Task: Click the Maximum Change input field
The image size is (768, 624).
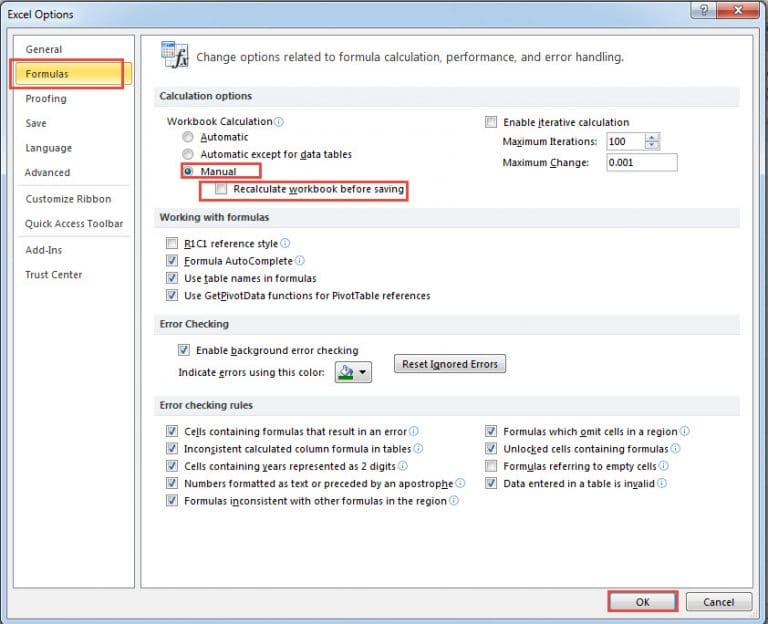Action: 642,163
